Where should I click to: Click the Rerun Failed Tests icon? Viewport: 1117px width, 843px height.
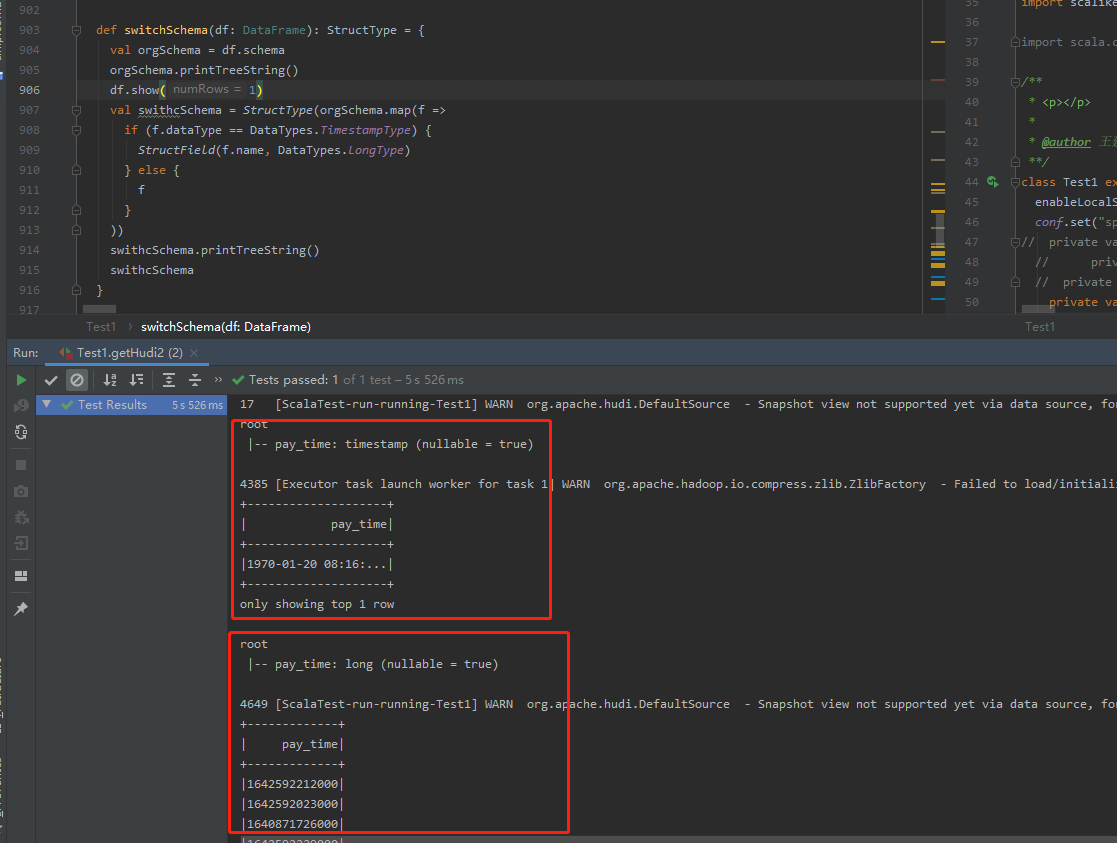[21, 405]
